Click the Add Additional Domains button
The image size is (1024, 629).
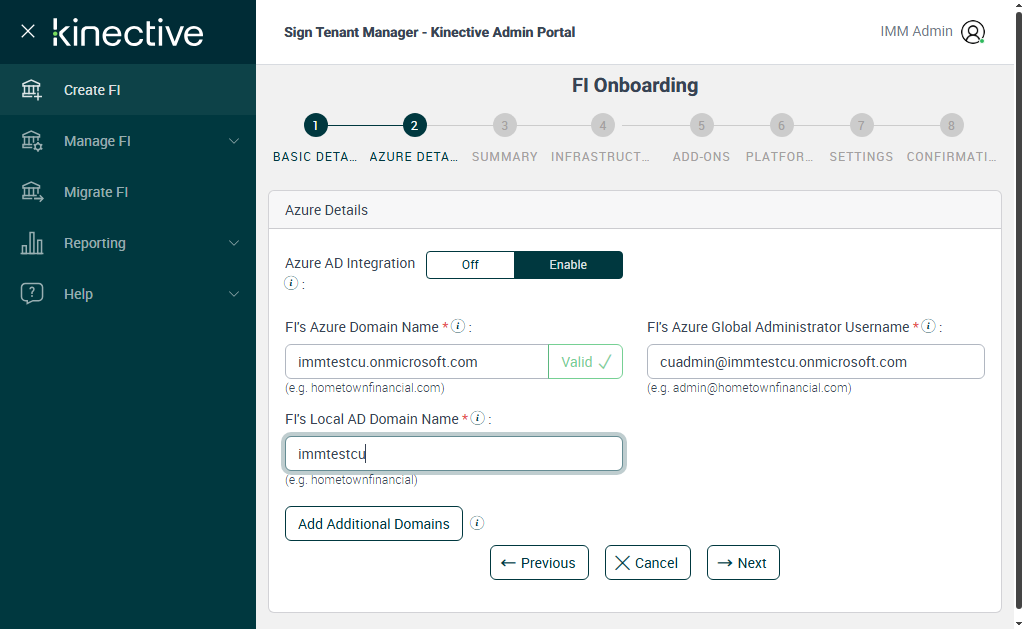click(374, 524)
